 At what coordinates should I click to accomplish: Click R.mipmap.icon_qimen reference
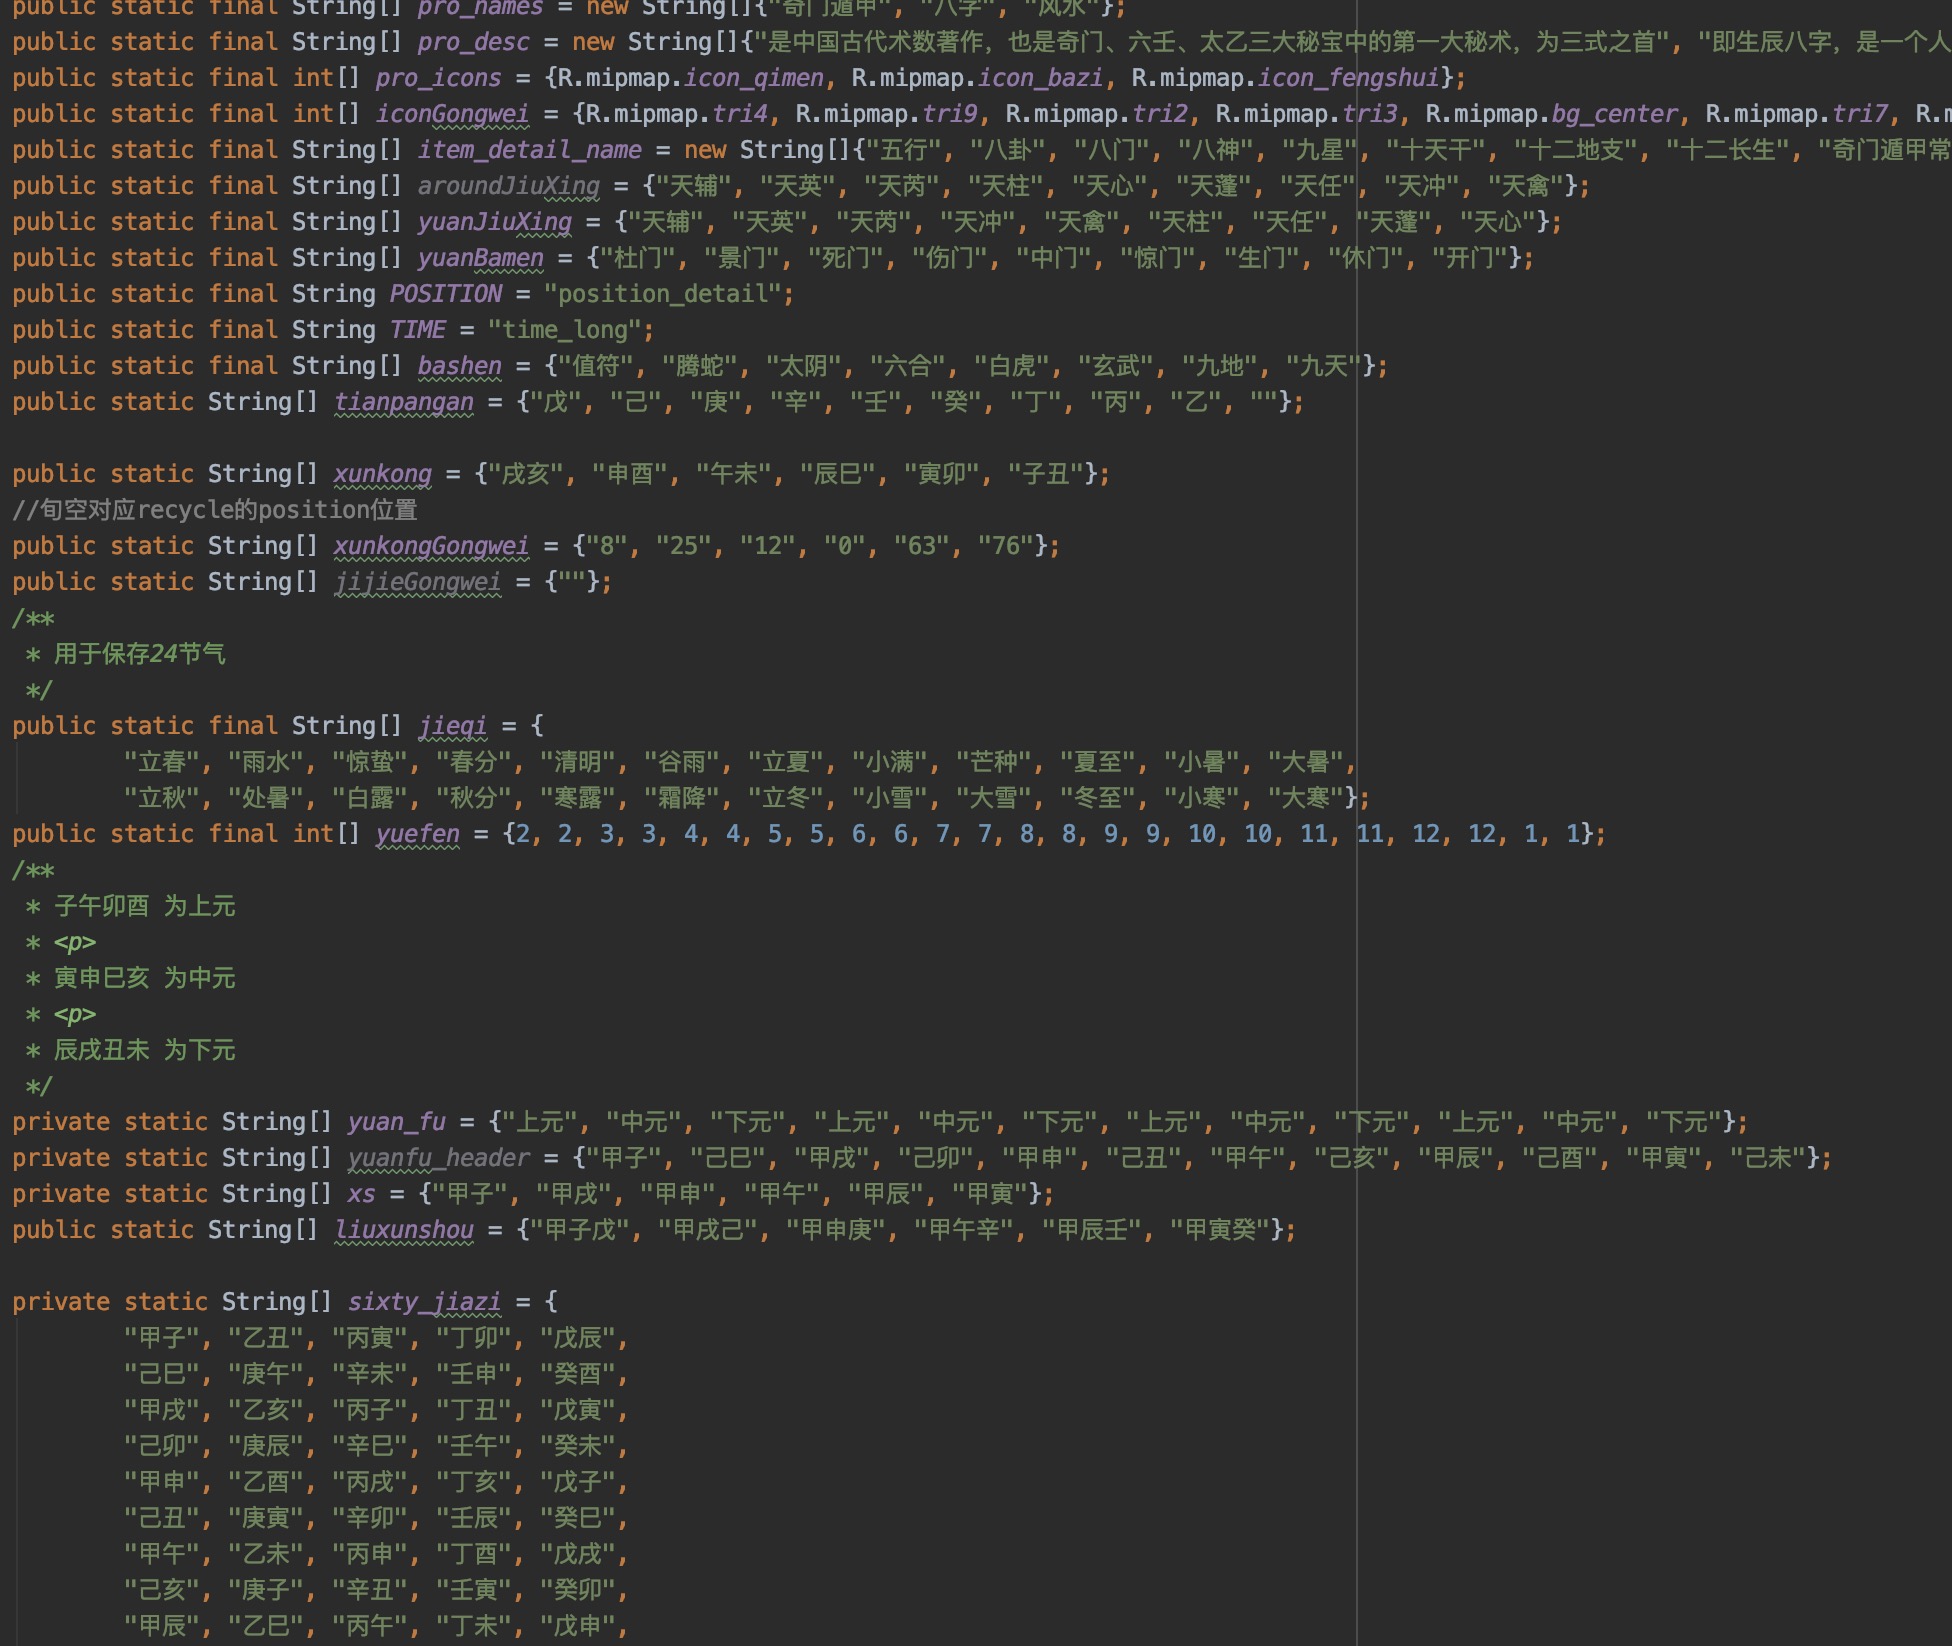click(690, 78)
